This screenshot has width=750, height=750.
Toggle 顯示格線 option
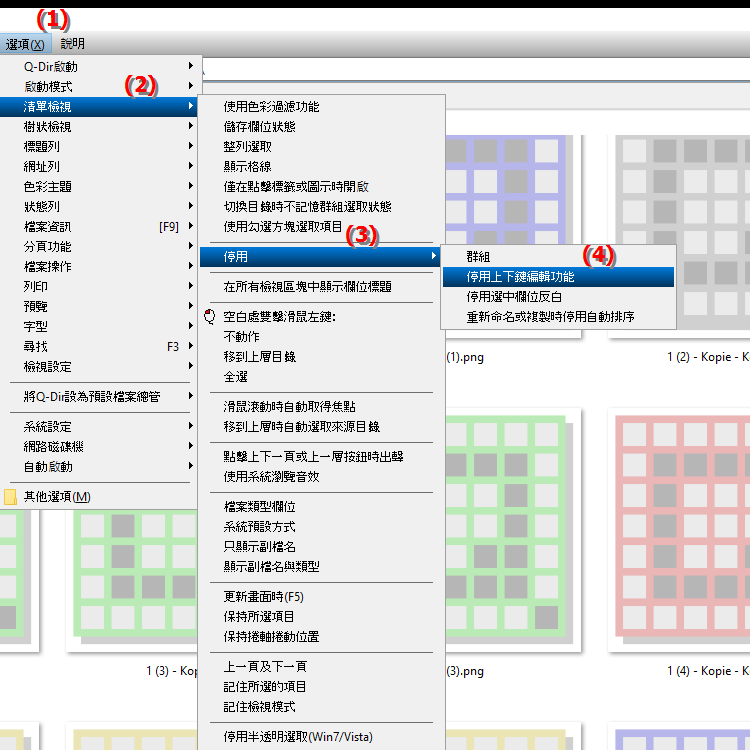(321, 166)
